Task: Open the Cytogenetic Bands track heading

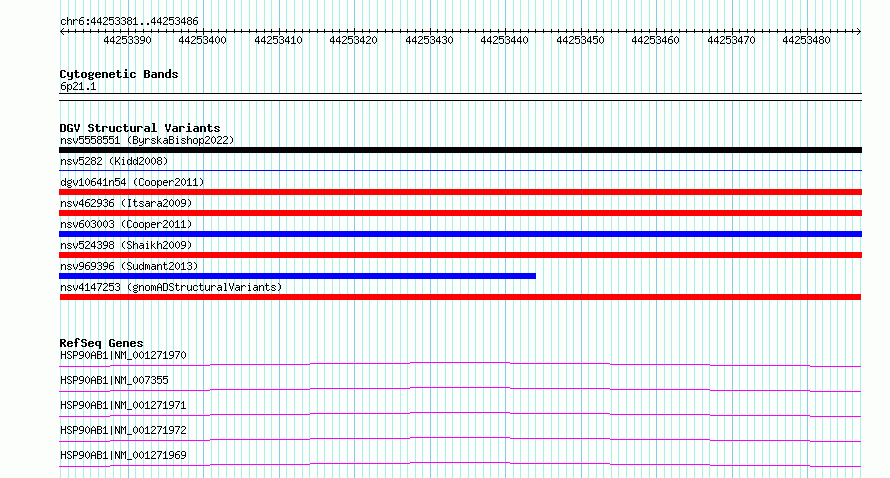Action: coord(119,74)
